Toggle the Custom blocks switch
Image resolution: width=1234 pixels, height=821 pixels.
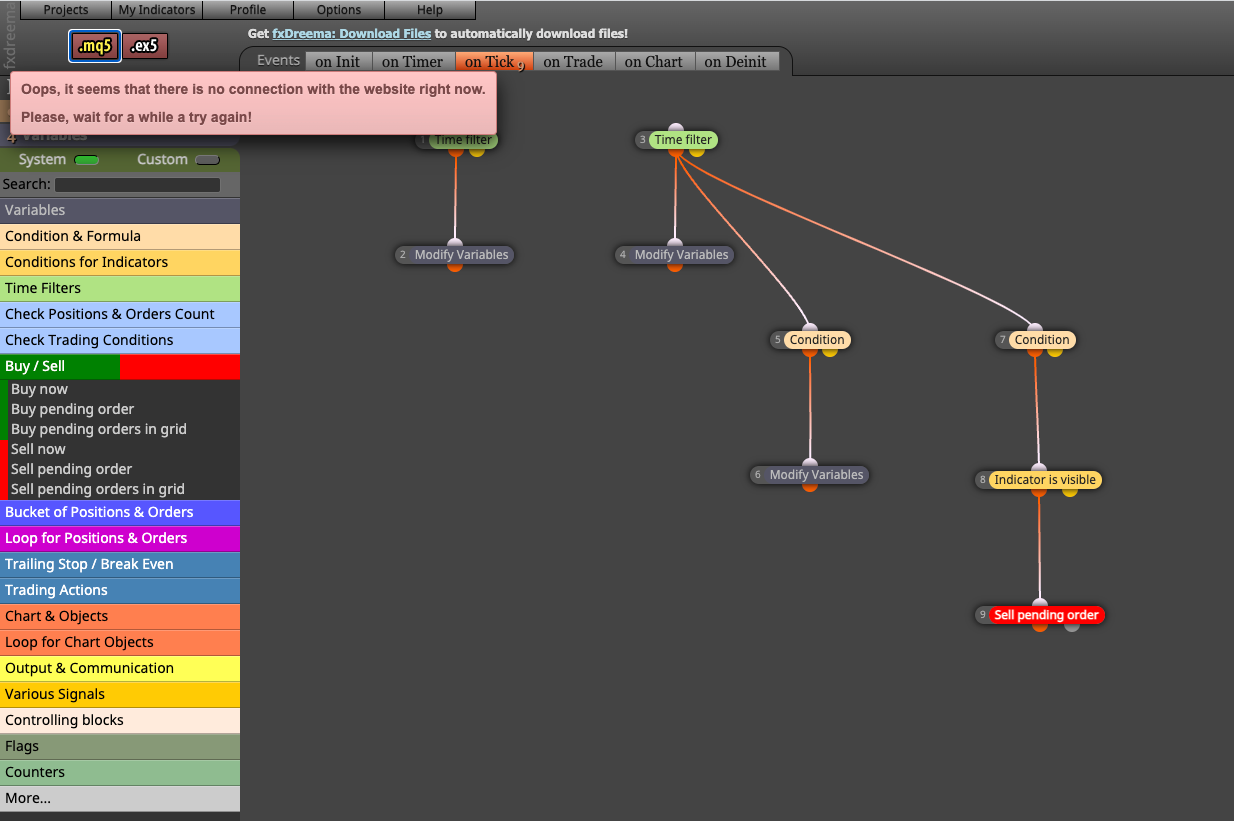pyautogui.click(x=207, y=160)
